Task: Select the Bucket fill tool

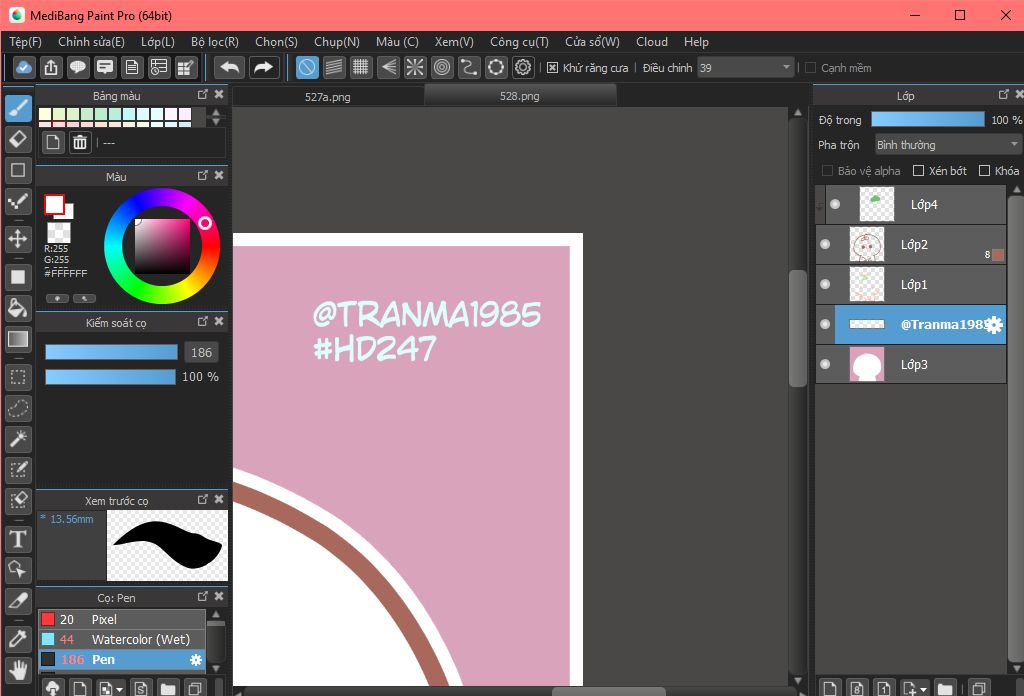Action: 18,308
